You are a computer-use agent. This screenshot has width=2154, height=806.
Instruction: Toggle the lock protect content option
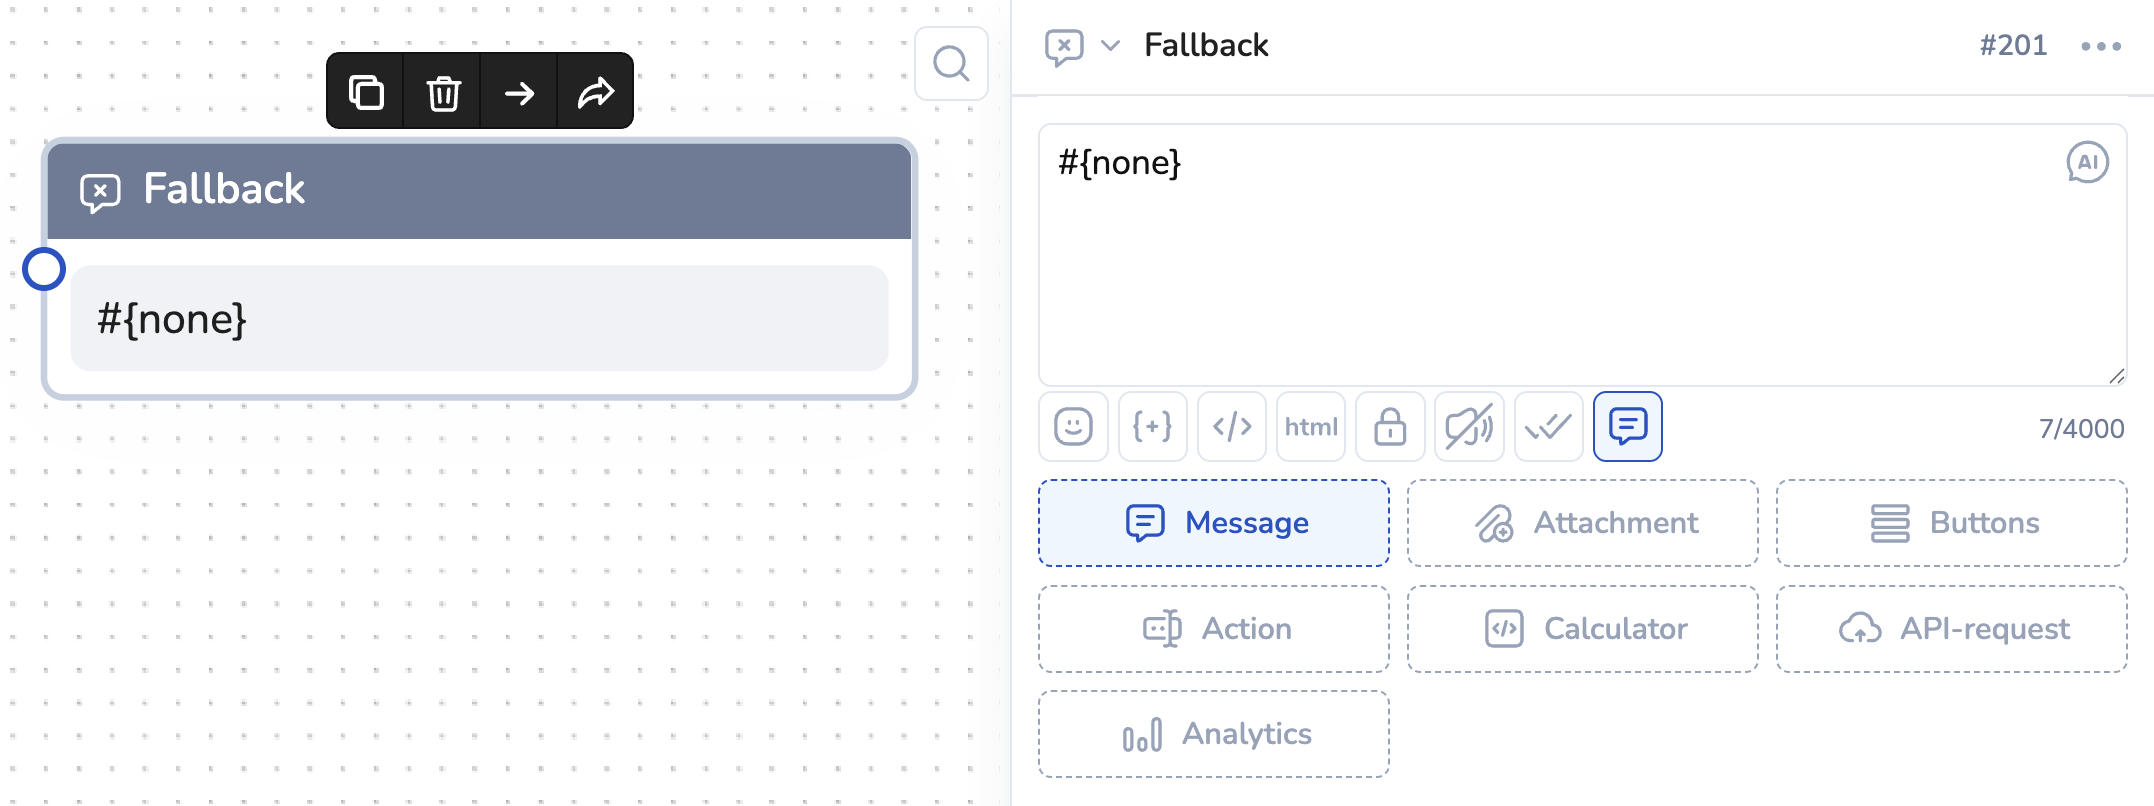click(1390, 427)
